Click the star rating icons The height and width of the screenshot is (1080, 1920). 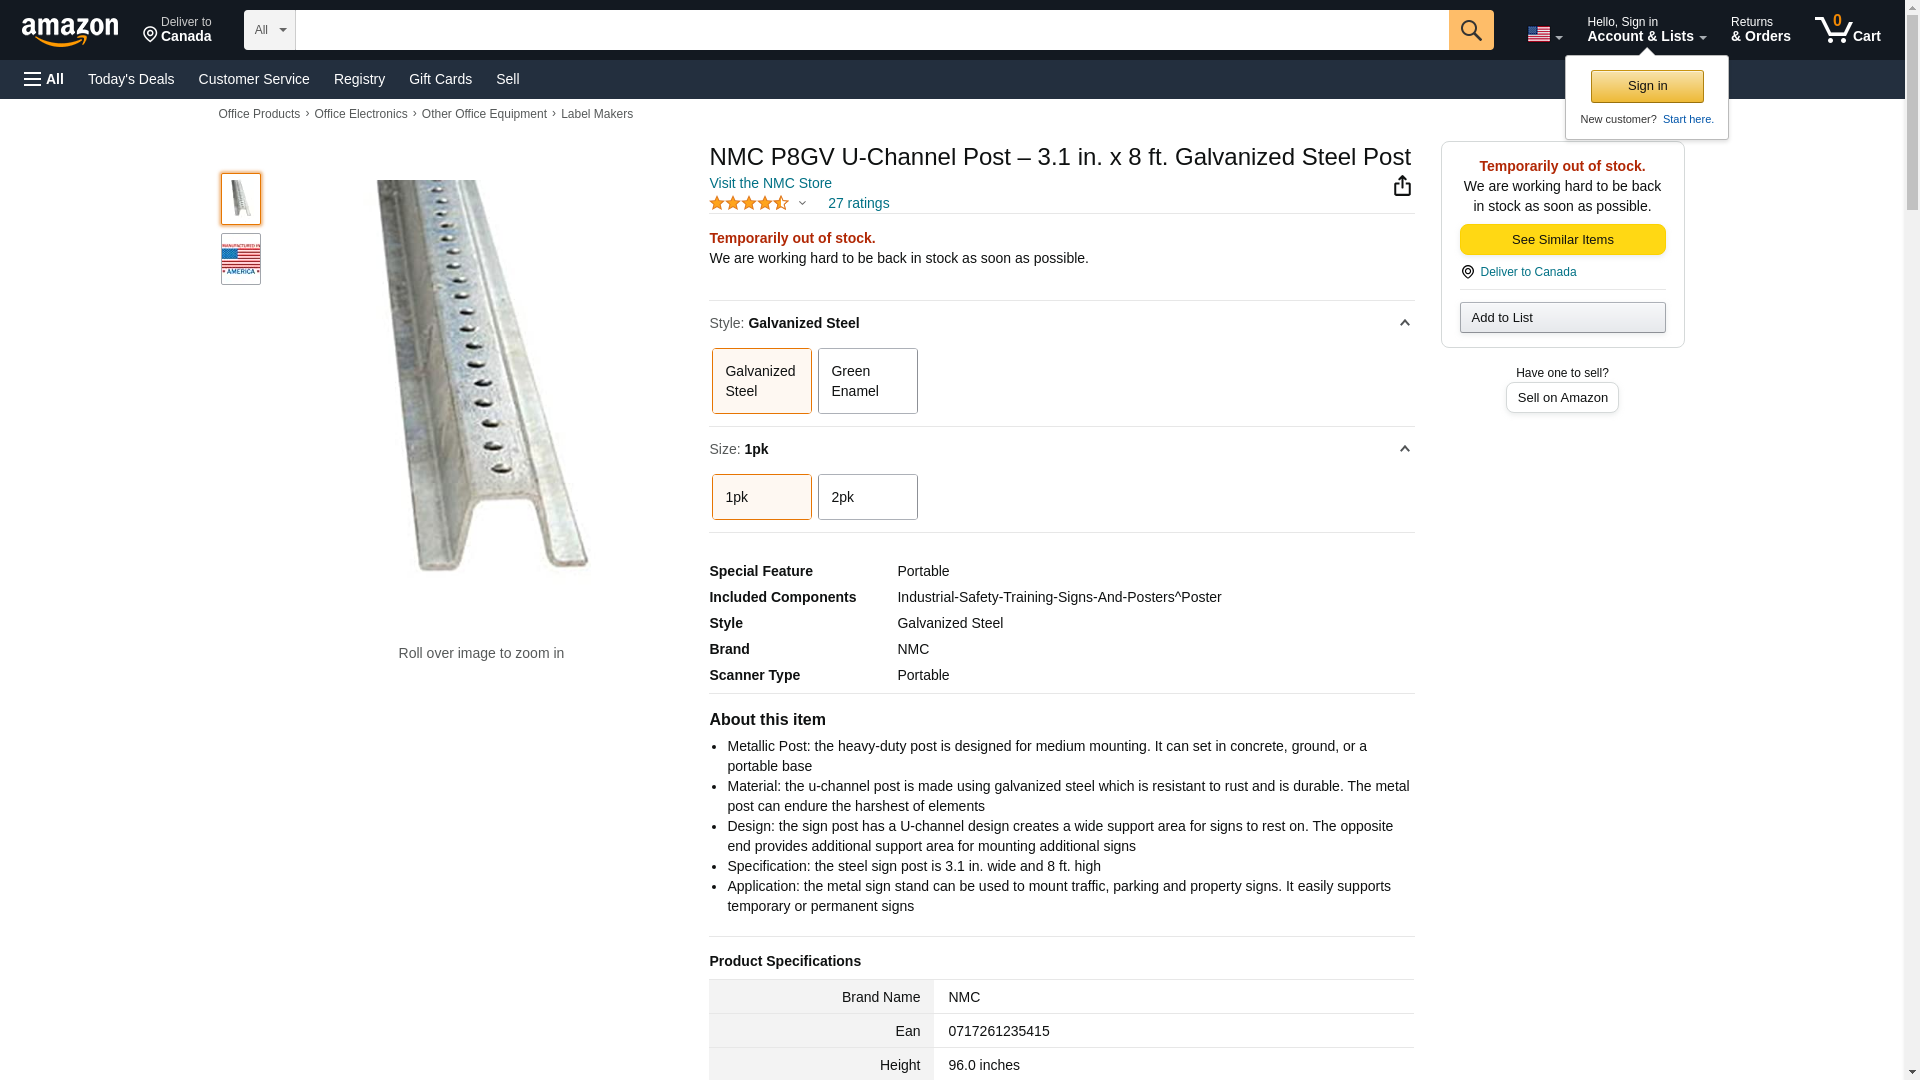(x=749, y=203)
